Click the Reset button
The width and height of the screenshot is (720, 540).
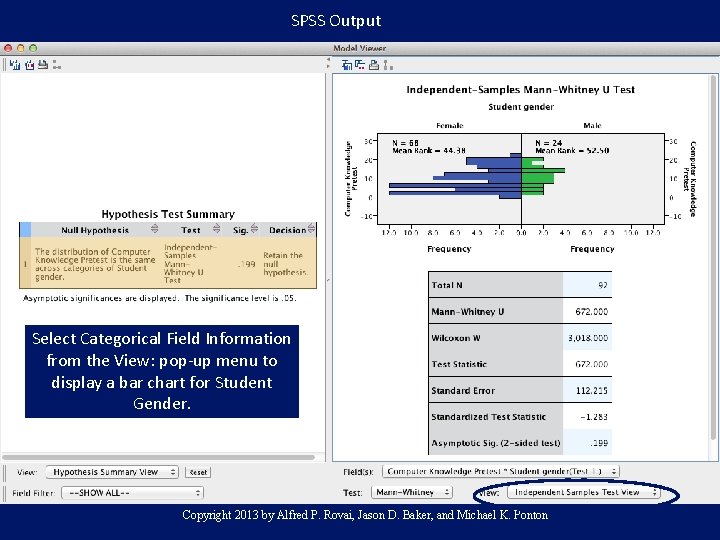point(198,472)
